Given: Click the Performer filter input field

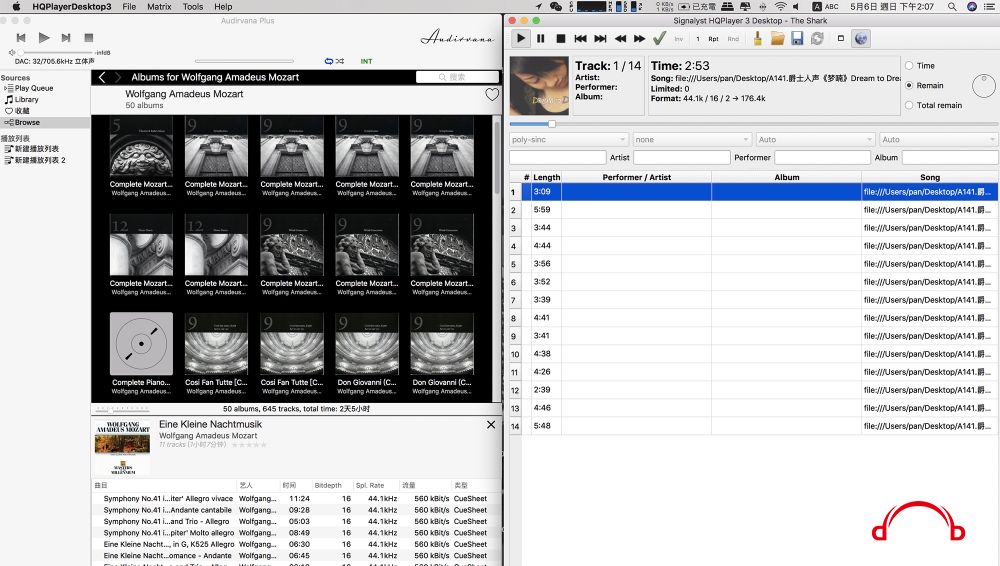Looking at the screenshot, I should pos(822,158).
